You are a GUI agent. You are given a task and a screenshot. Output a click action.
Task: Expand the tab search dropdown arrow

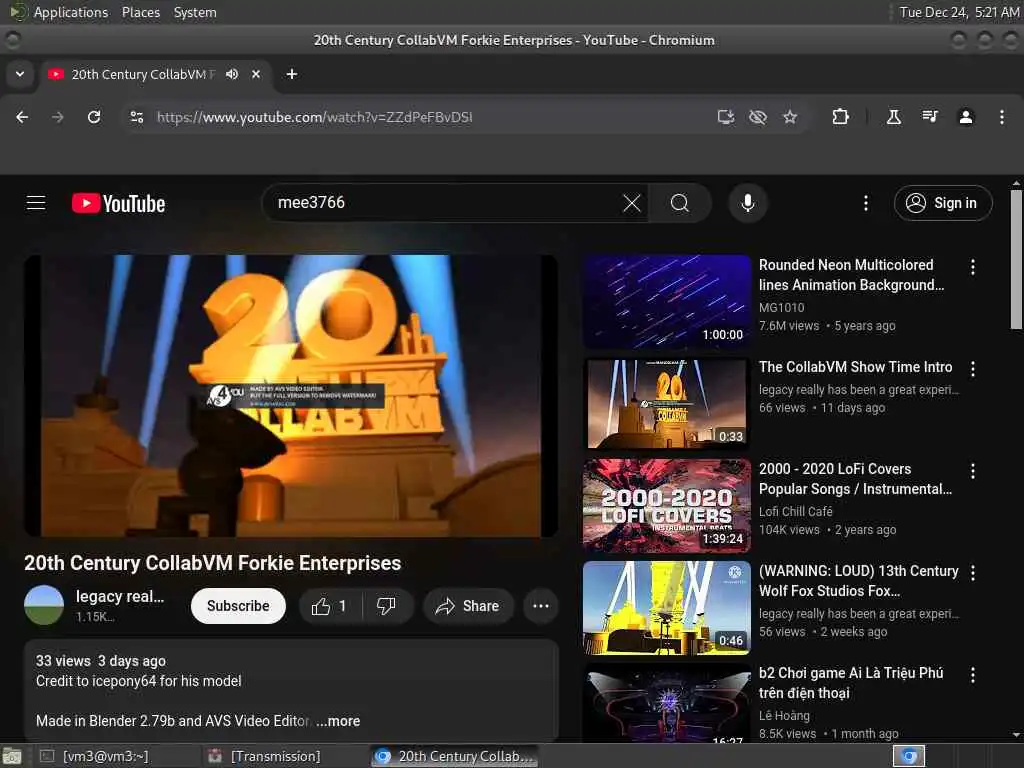[x=20, y=74]
